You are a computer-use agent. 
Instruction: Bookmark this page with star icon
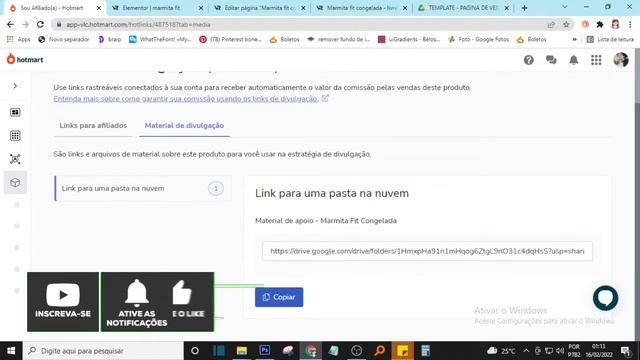click(566, 24)
